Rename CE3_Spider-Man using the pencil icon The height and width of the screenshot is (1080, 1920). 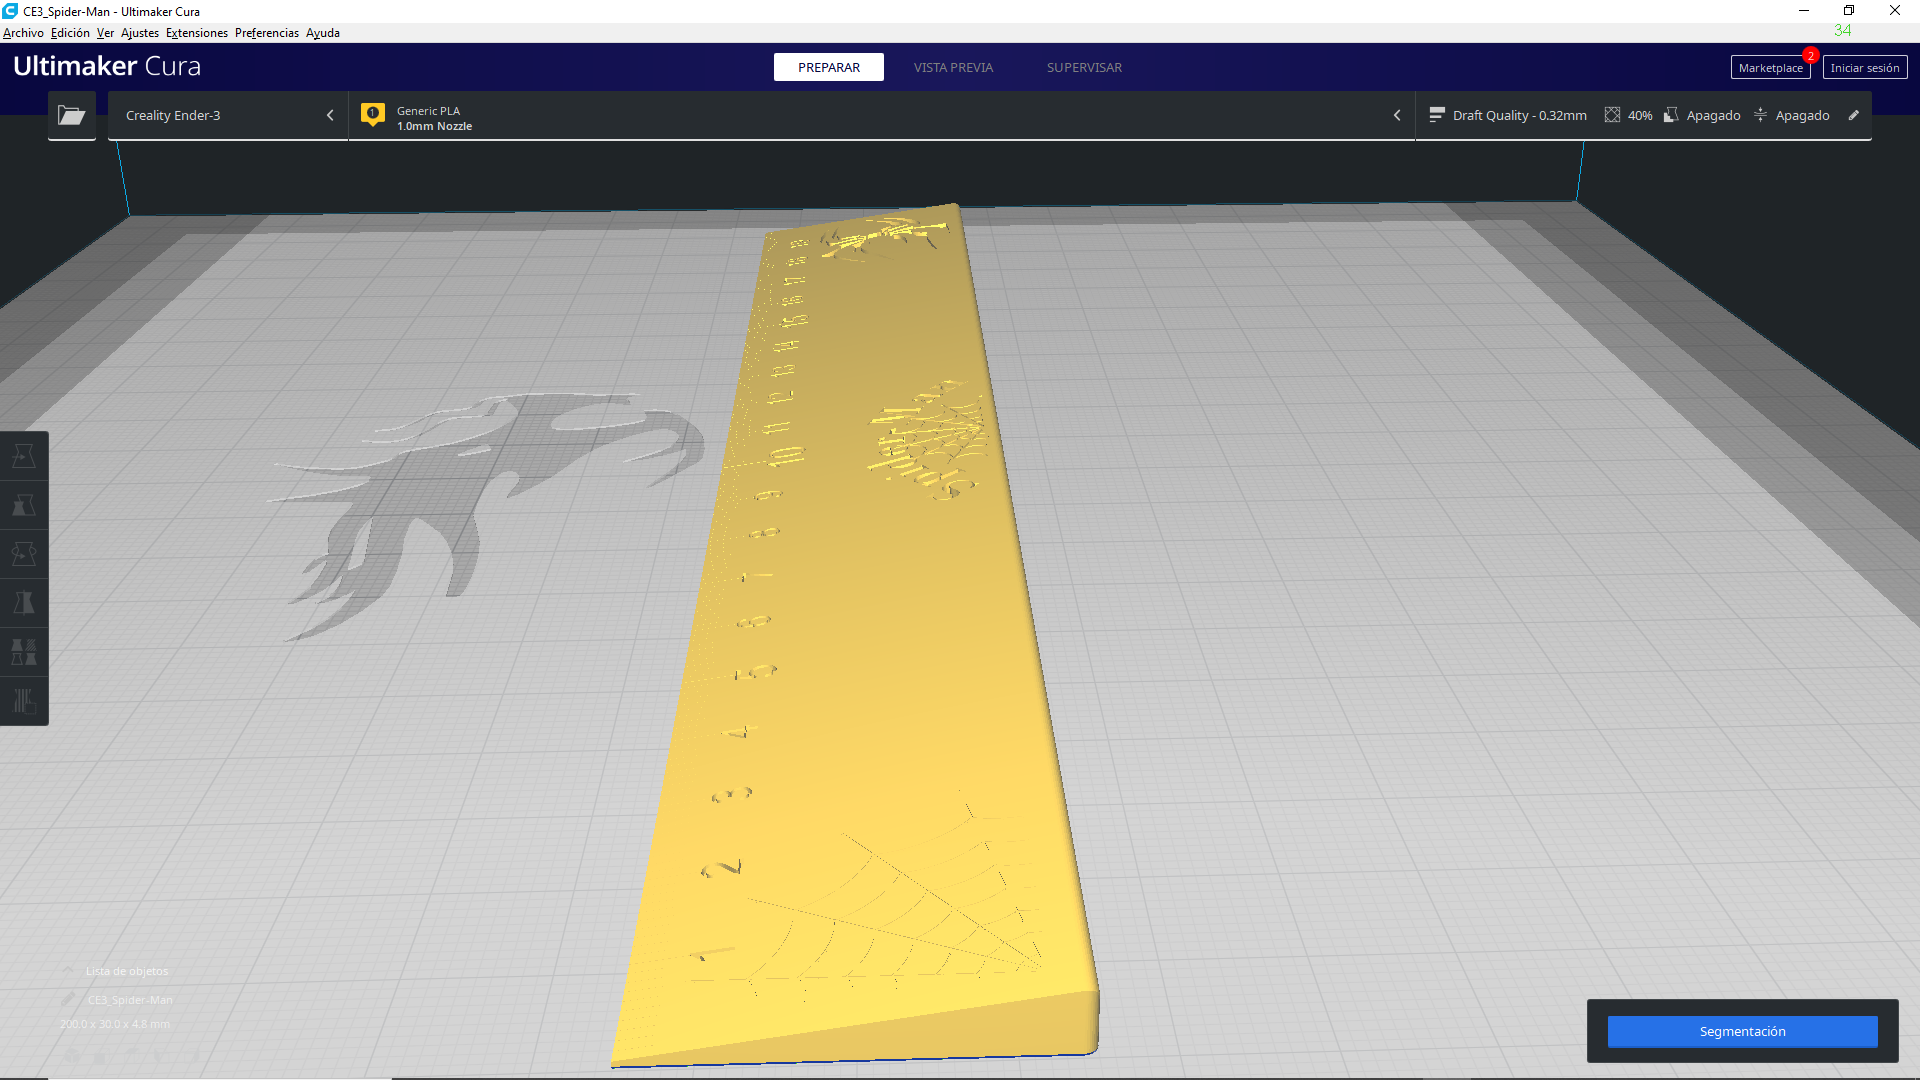69,999
